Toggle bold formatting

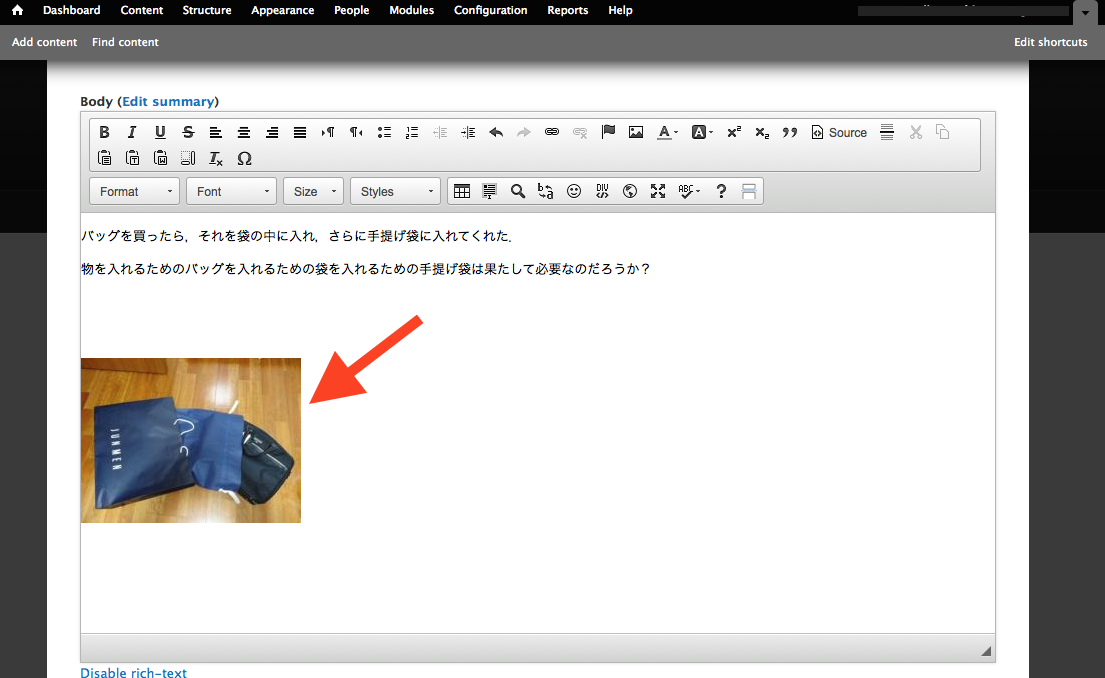pyautogui.click(x=104, y=132)
